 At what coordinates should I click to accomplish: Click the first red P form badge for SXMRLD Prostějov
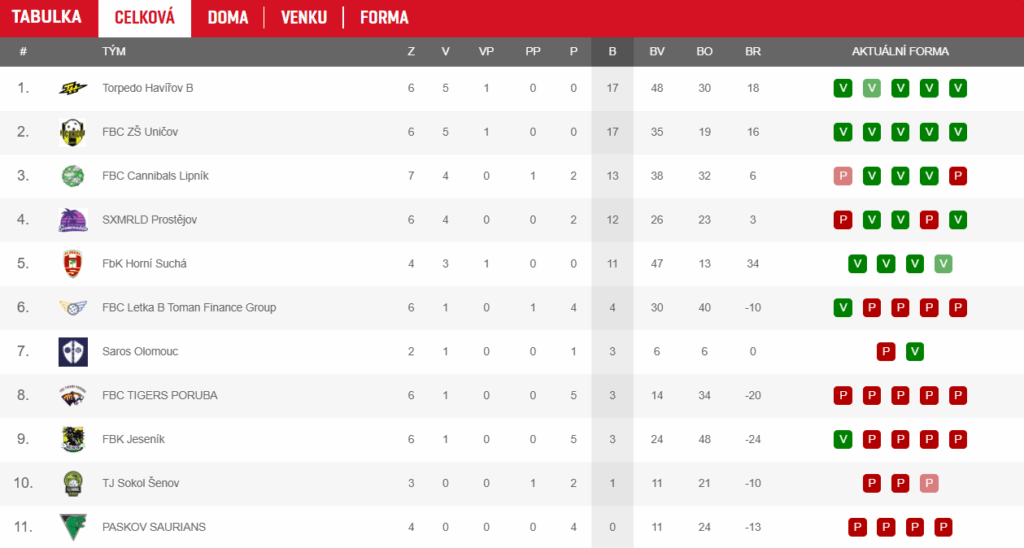point(843,220)
